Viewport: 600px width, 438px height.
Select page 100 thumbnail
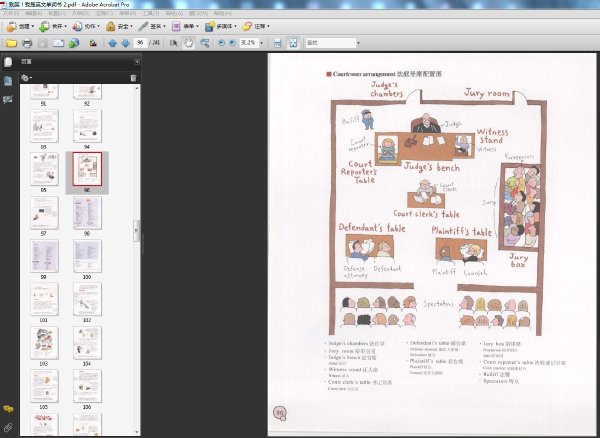[x=88, y=256]
